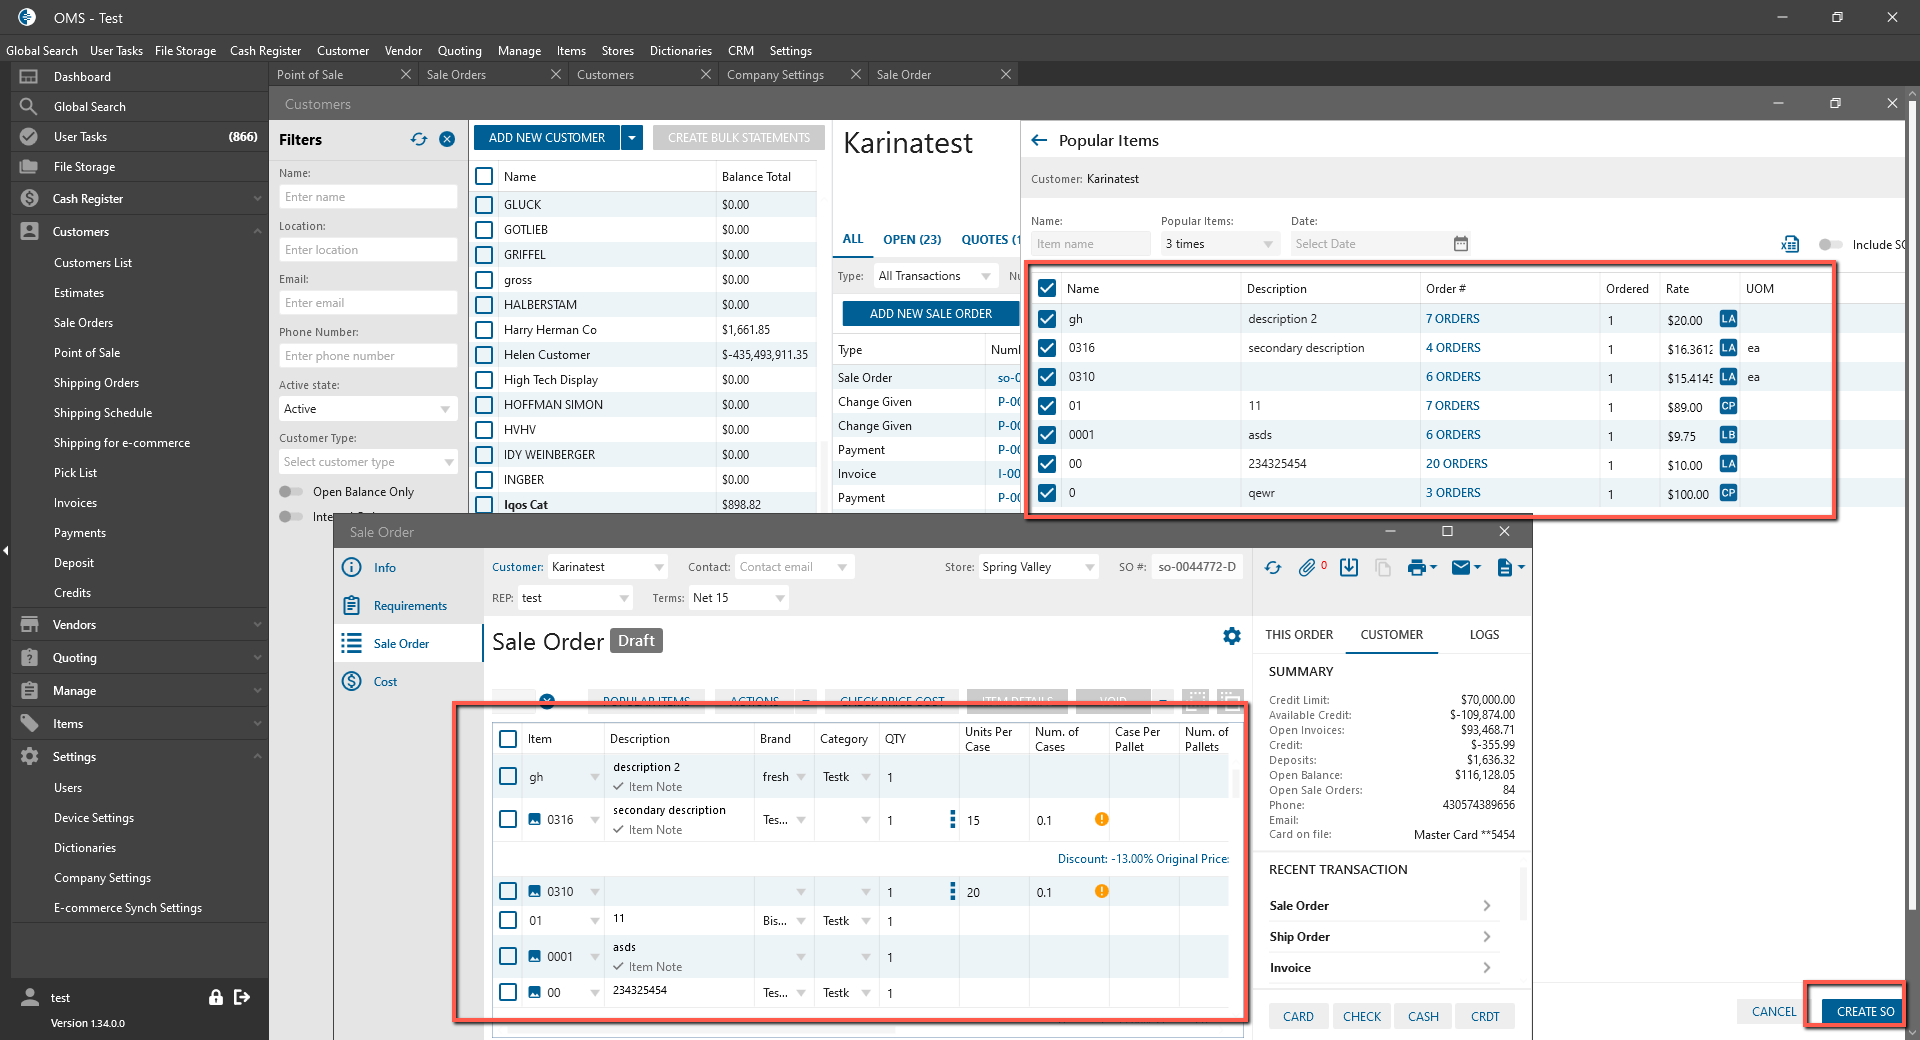Click the envelope email icon
Screen dimensions: 1920x1040
pos(1460,568)
